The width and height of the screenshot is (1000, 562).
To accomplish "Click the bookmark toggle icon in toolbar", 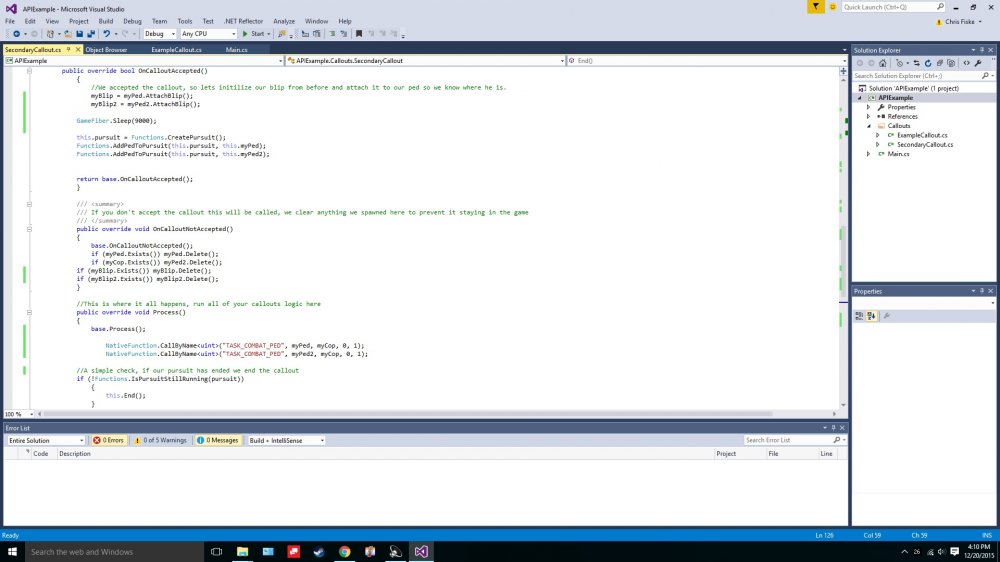I will [x=334, y=33].
